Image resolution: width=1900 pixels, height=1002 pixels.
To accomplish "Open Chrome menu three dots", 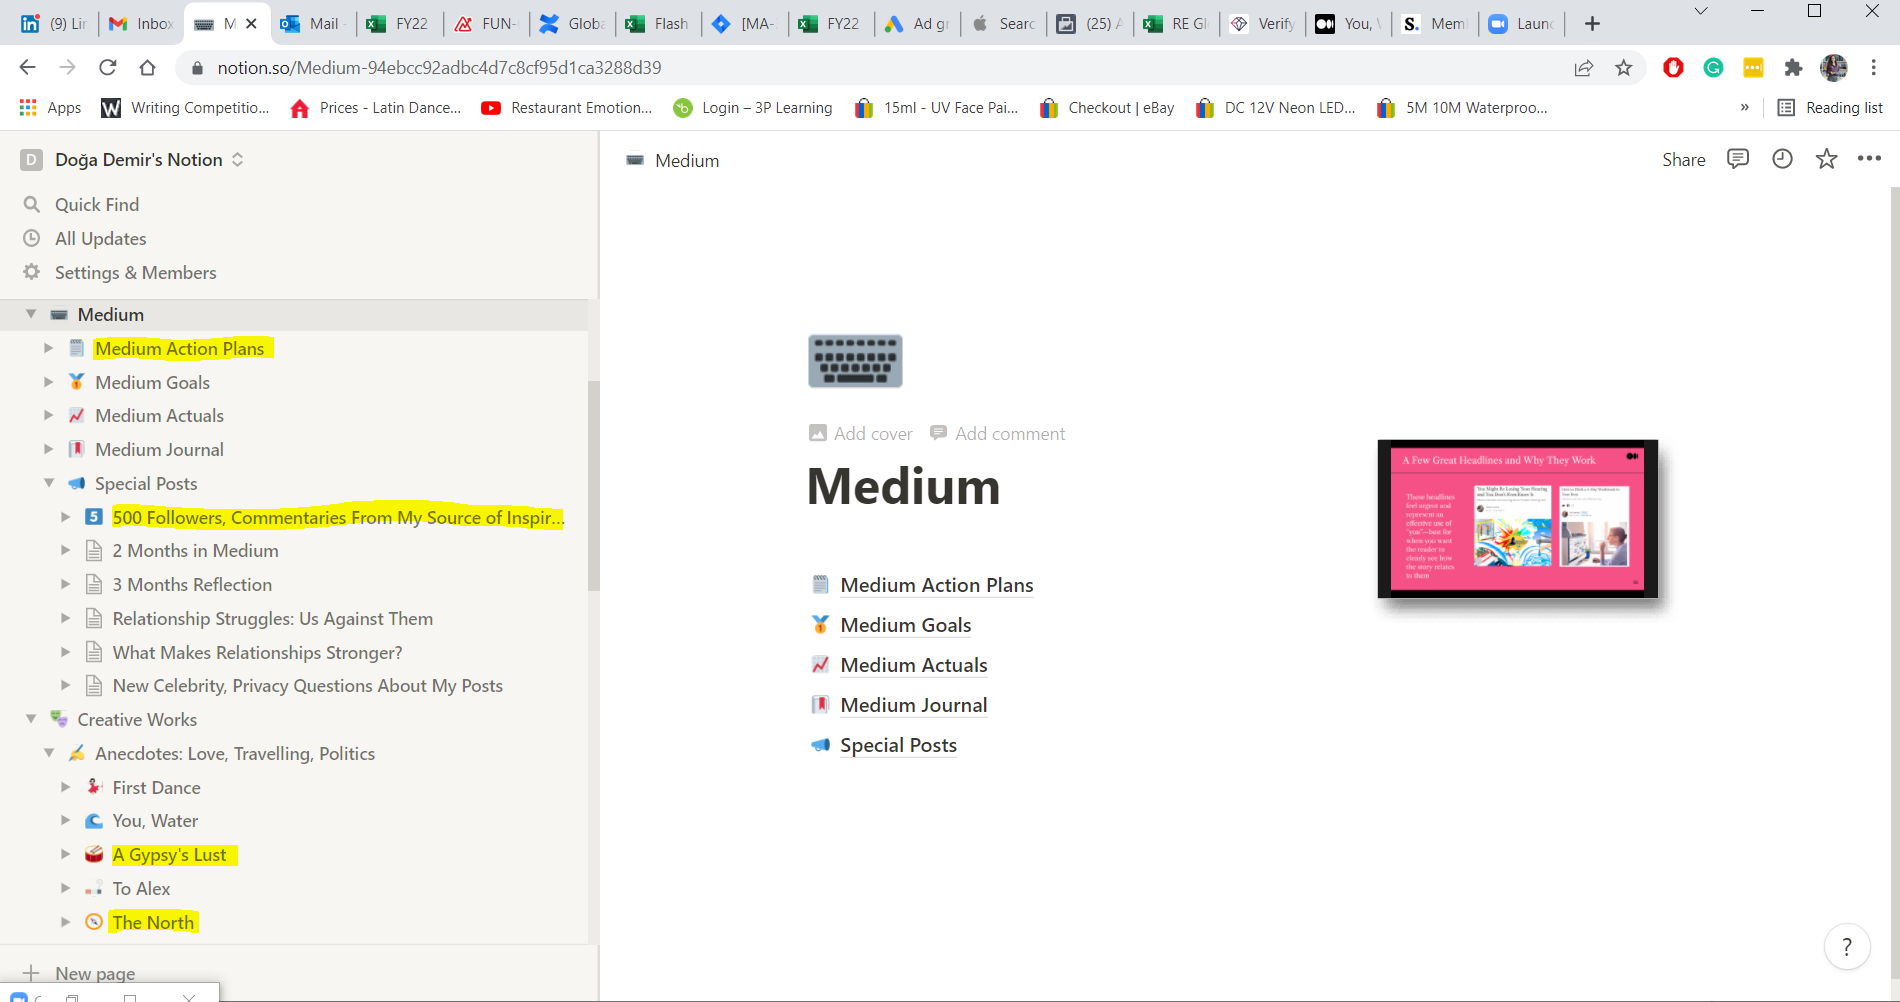I will pos(1874,67).
